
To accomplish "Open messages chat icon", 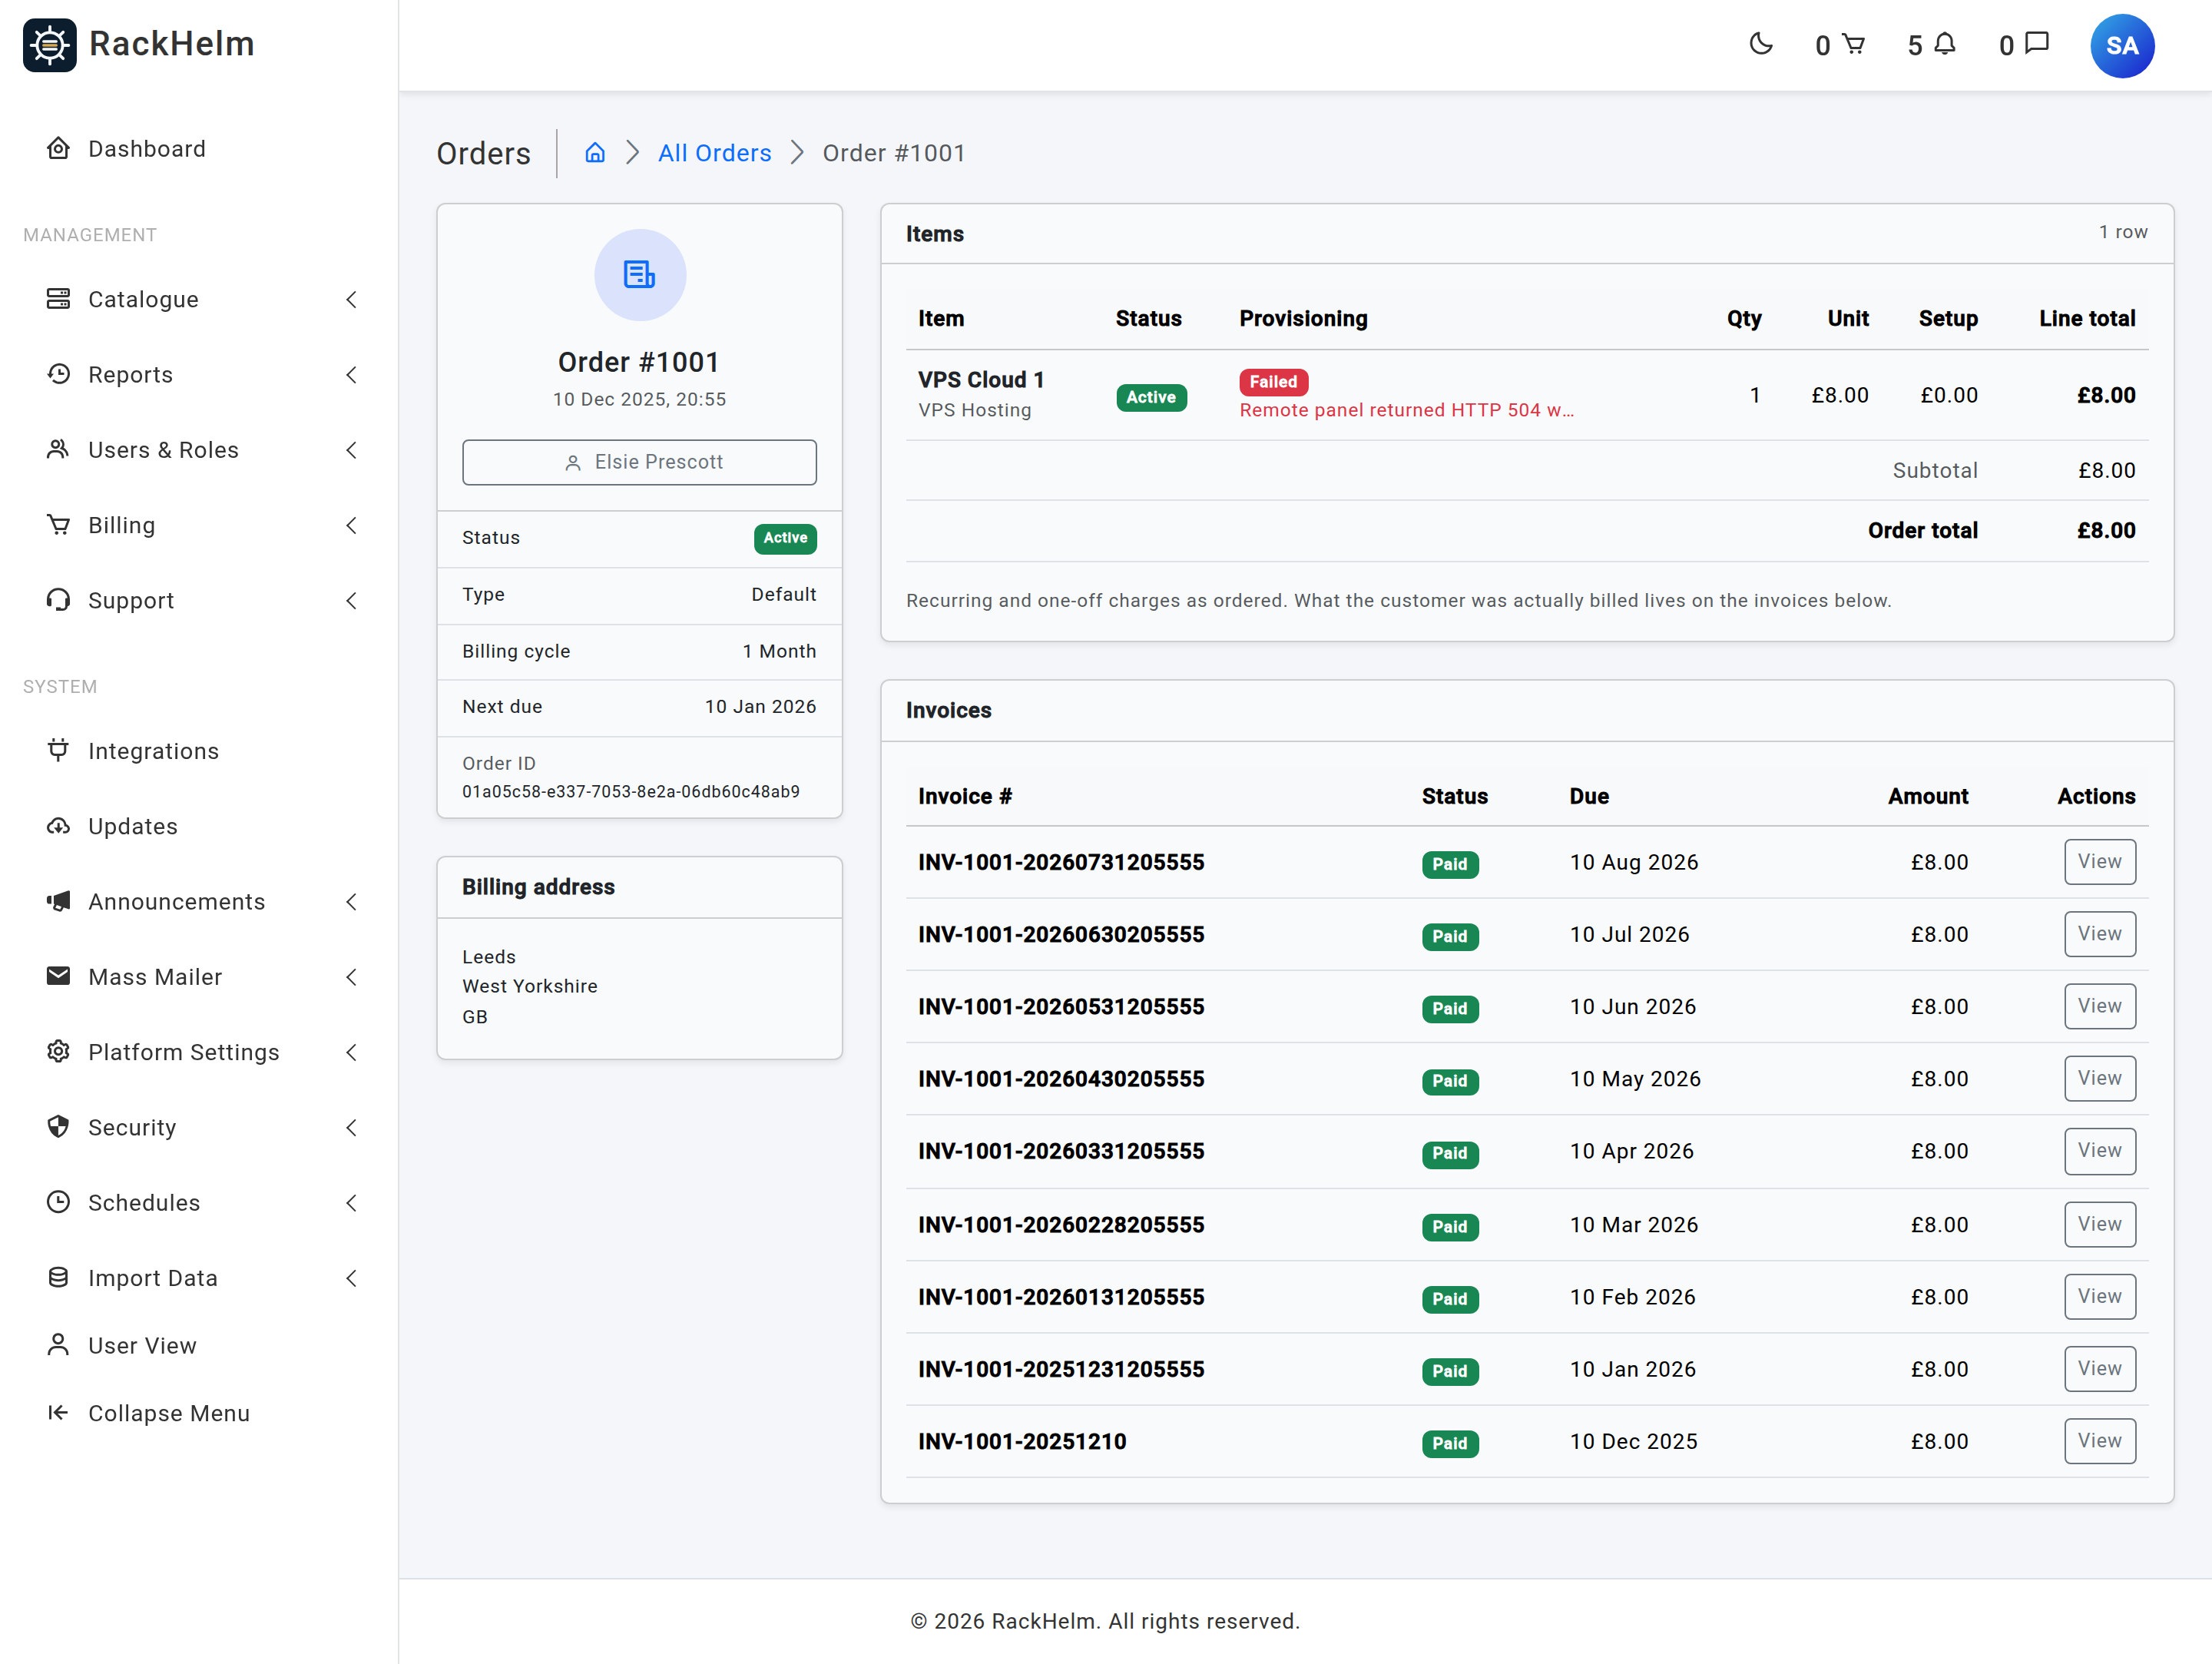I will pos(2037,44).
